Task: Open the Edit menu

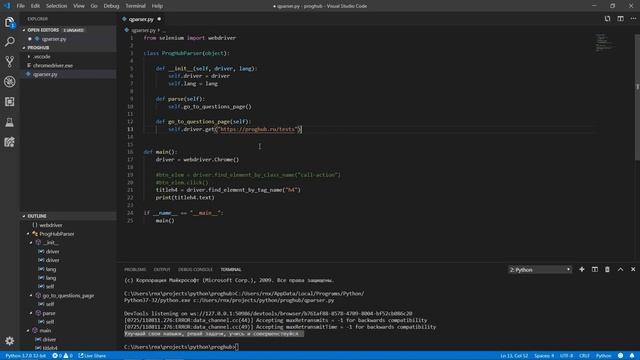Action: pos(35,6)
